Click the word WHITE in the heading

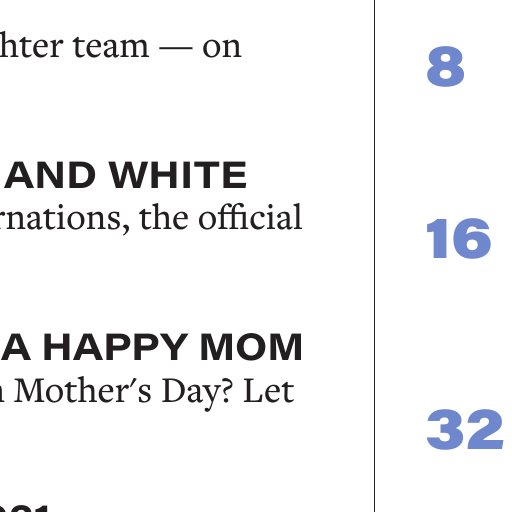[178, 175]
